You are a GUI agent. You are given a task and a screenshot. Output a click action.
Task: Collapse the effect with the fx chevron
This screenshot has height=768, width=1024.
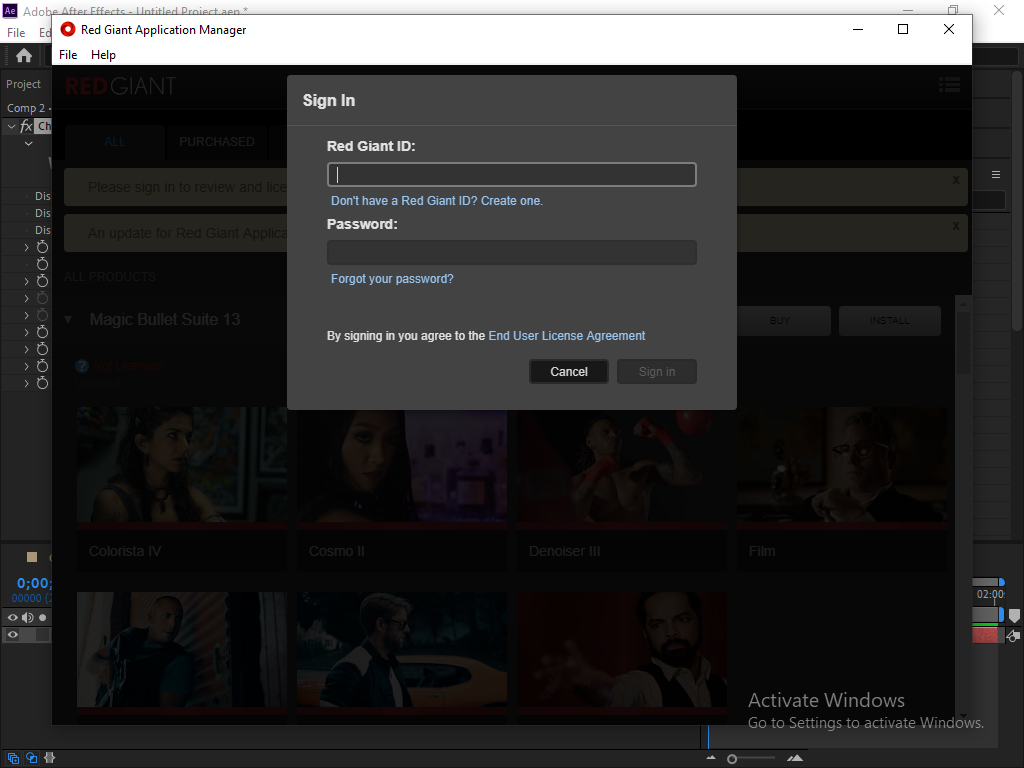point(11,126)
